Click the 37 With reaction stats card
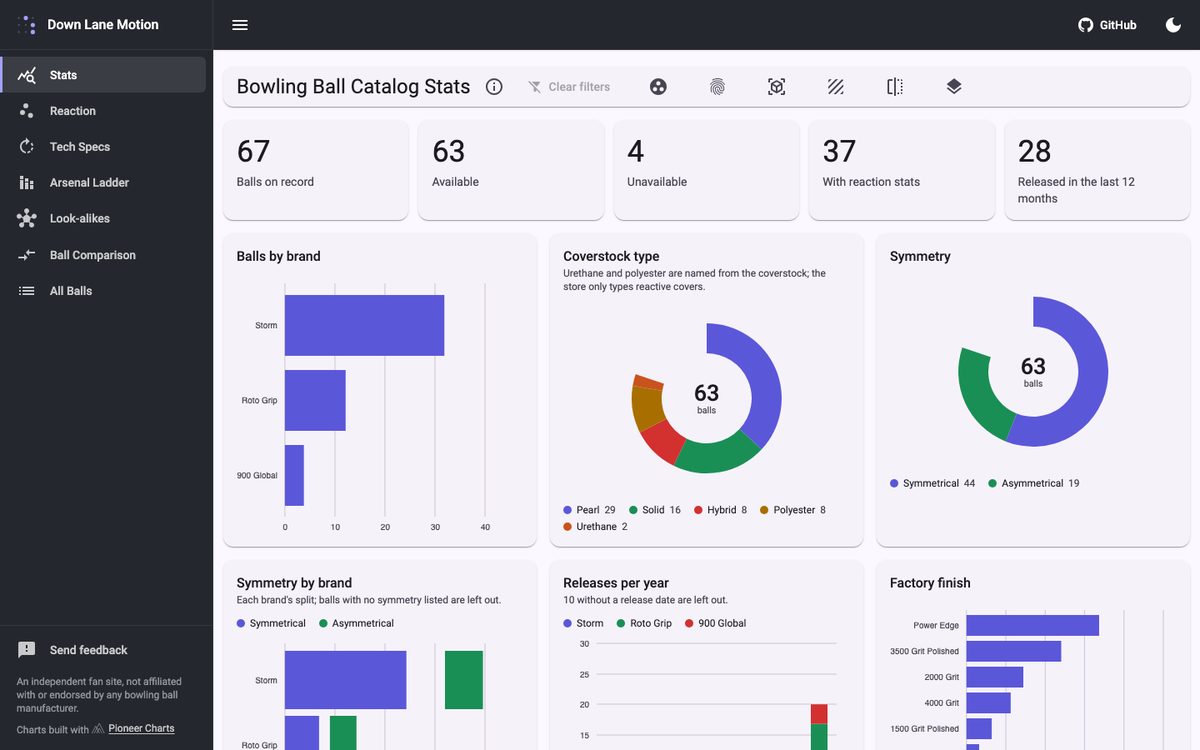 coord(902,170)
